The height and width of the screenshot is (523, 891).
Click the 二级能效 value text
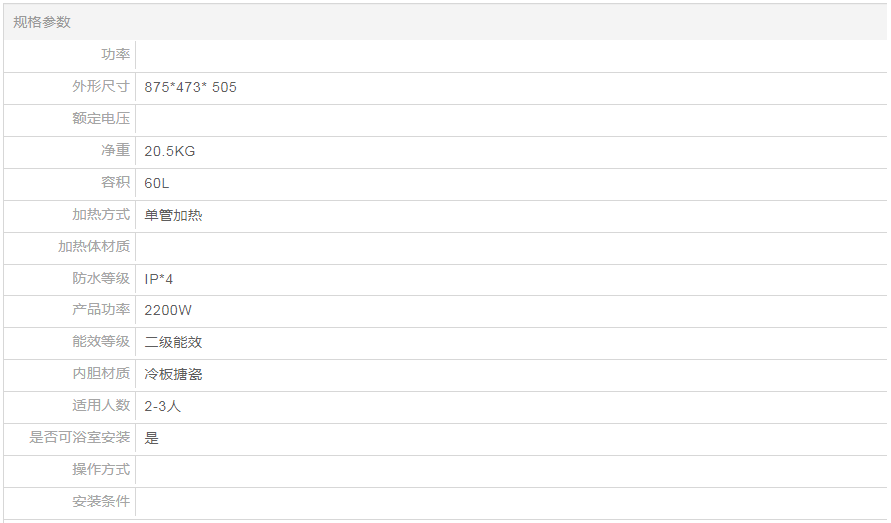pyautogui.click(x=173, y=342)
